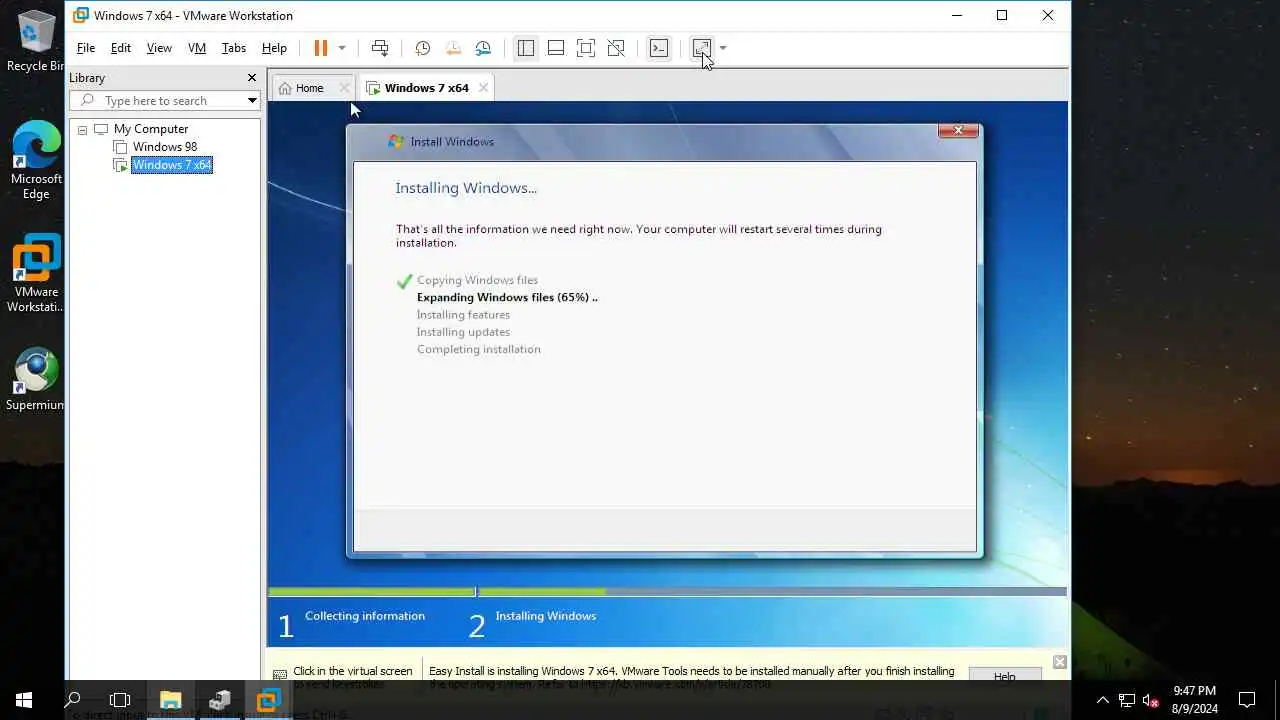Viewport: 1280px width, 720px height.
Task: Toggle the Library sidebar toolbar icon
Action: (526, 48)
